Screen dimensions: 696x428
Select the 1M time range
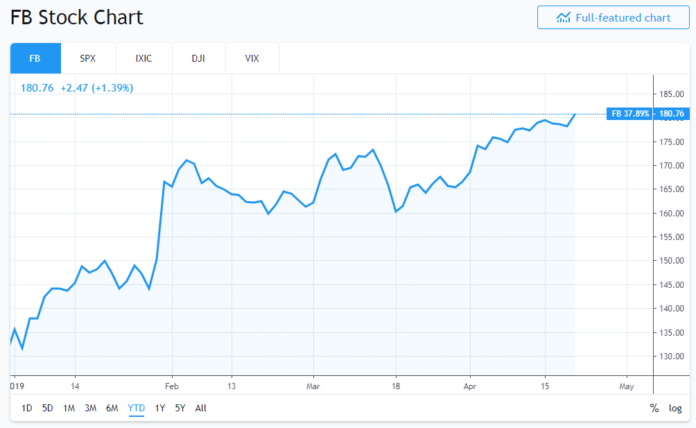68,408
